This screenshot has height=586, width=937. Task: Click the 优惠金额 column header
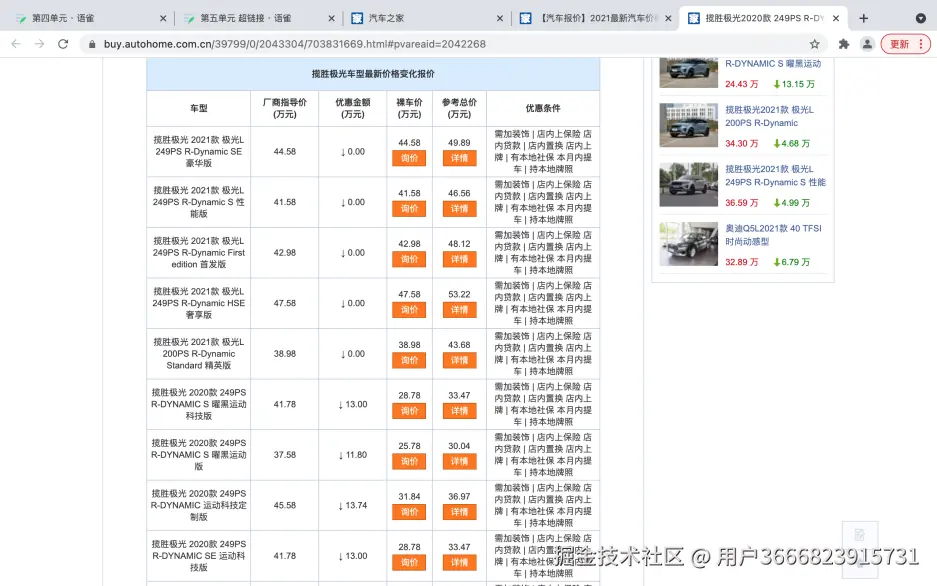point(353,108)
